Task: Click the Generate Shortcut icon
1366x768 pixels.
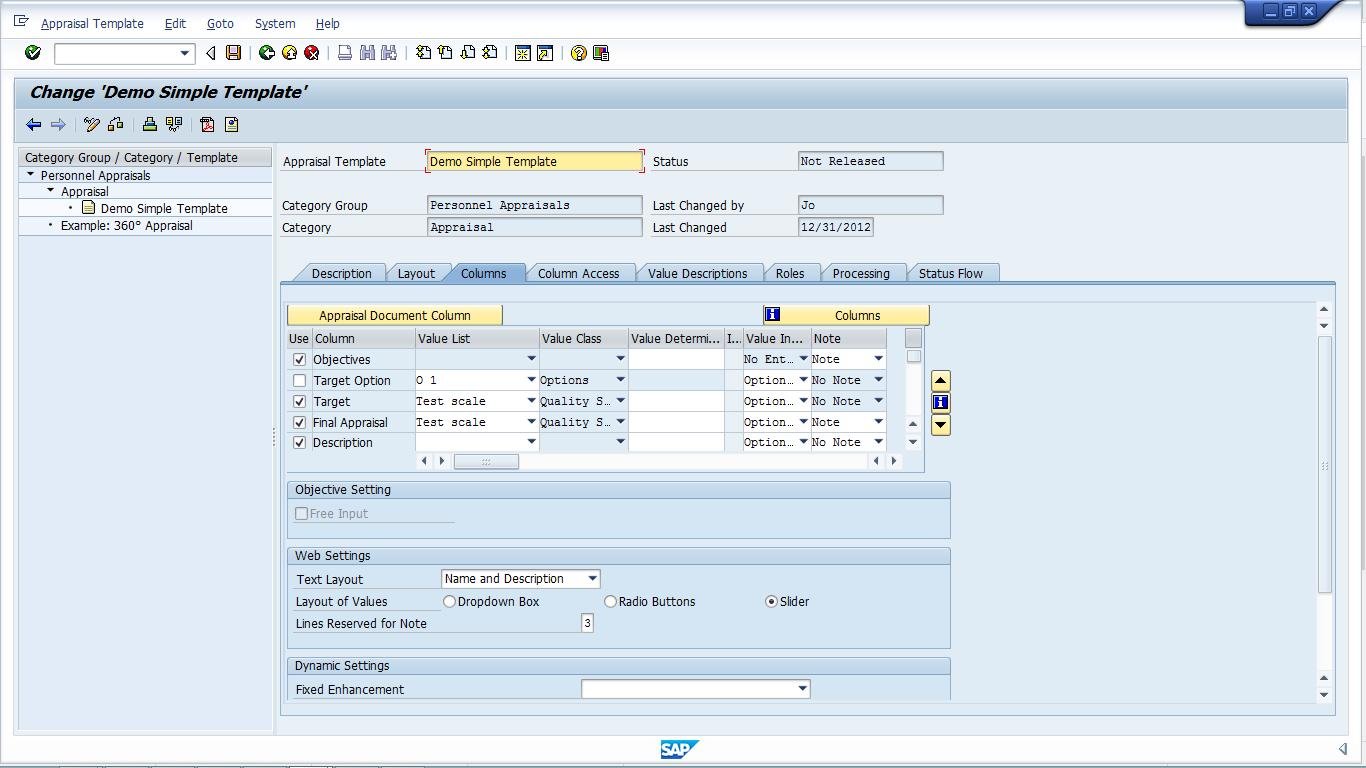Action: 545,53
